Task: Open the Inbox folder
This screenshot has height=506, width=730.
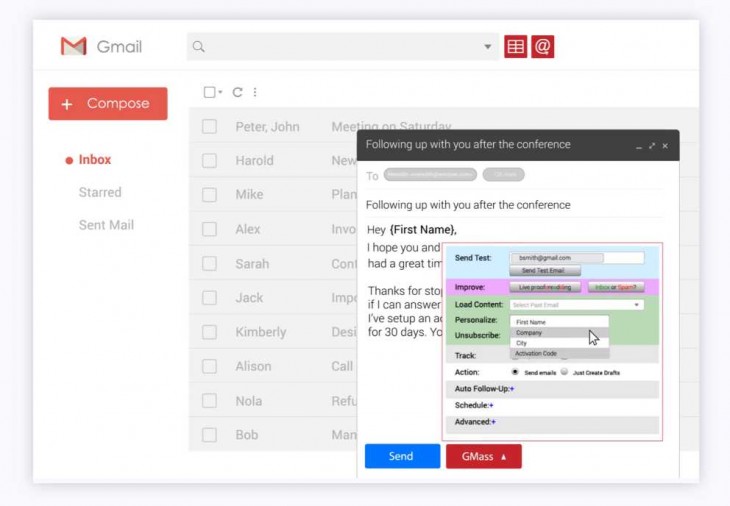Action: (95, 160)
